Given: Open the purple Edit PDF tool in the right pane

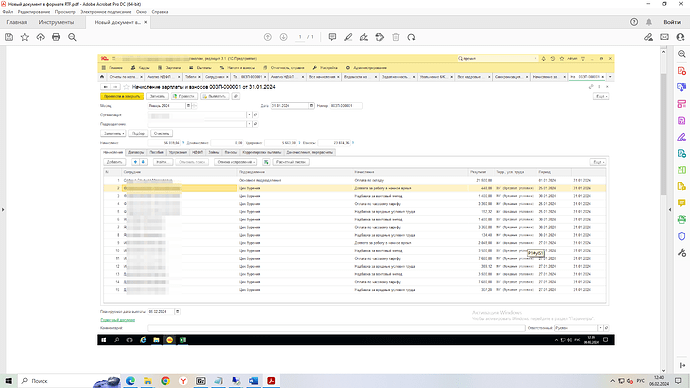Looking at the screenshot, I should pos(682,121).
